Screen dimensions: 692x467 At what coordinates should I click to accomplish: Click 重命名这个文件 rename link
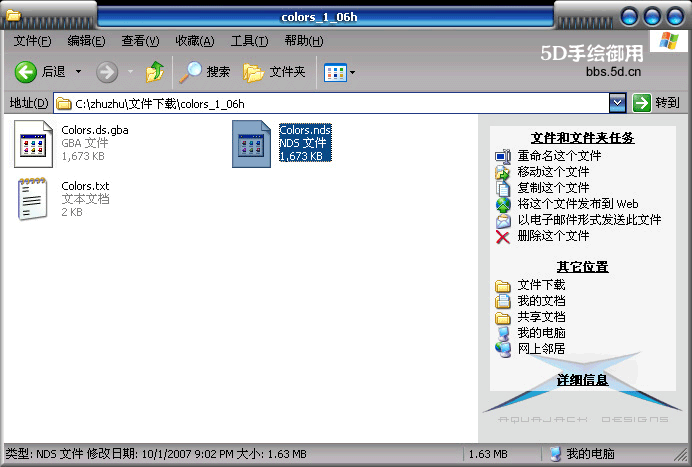(559, 156)
